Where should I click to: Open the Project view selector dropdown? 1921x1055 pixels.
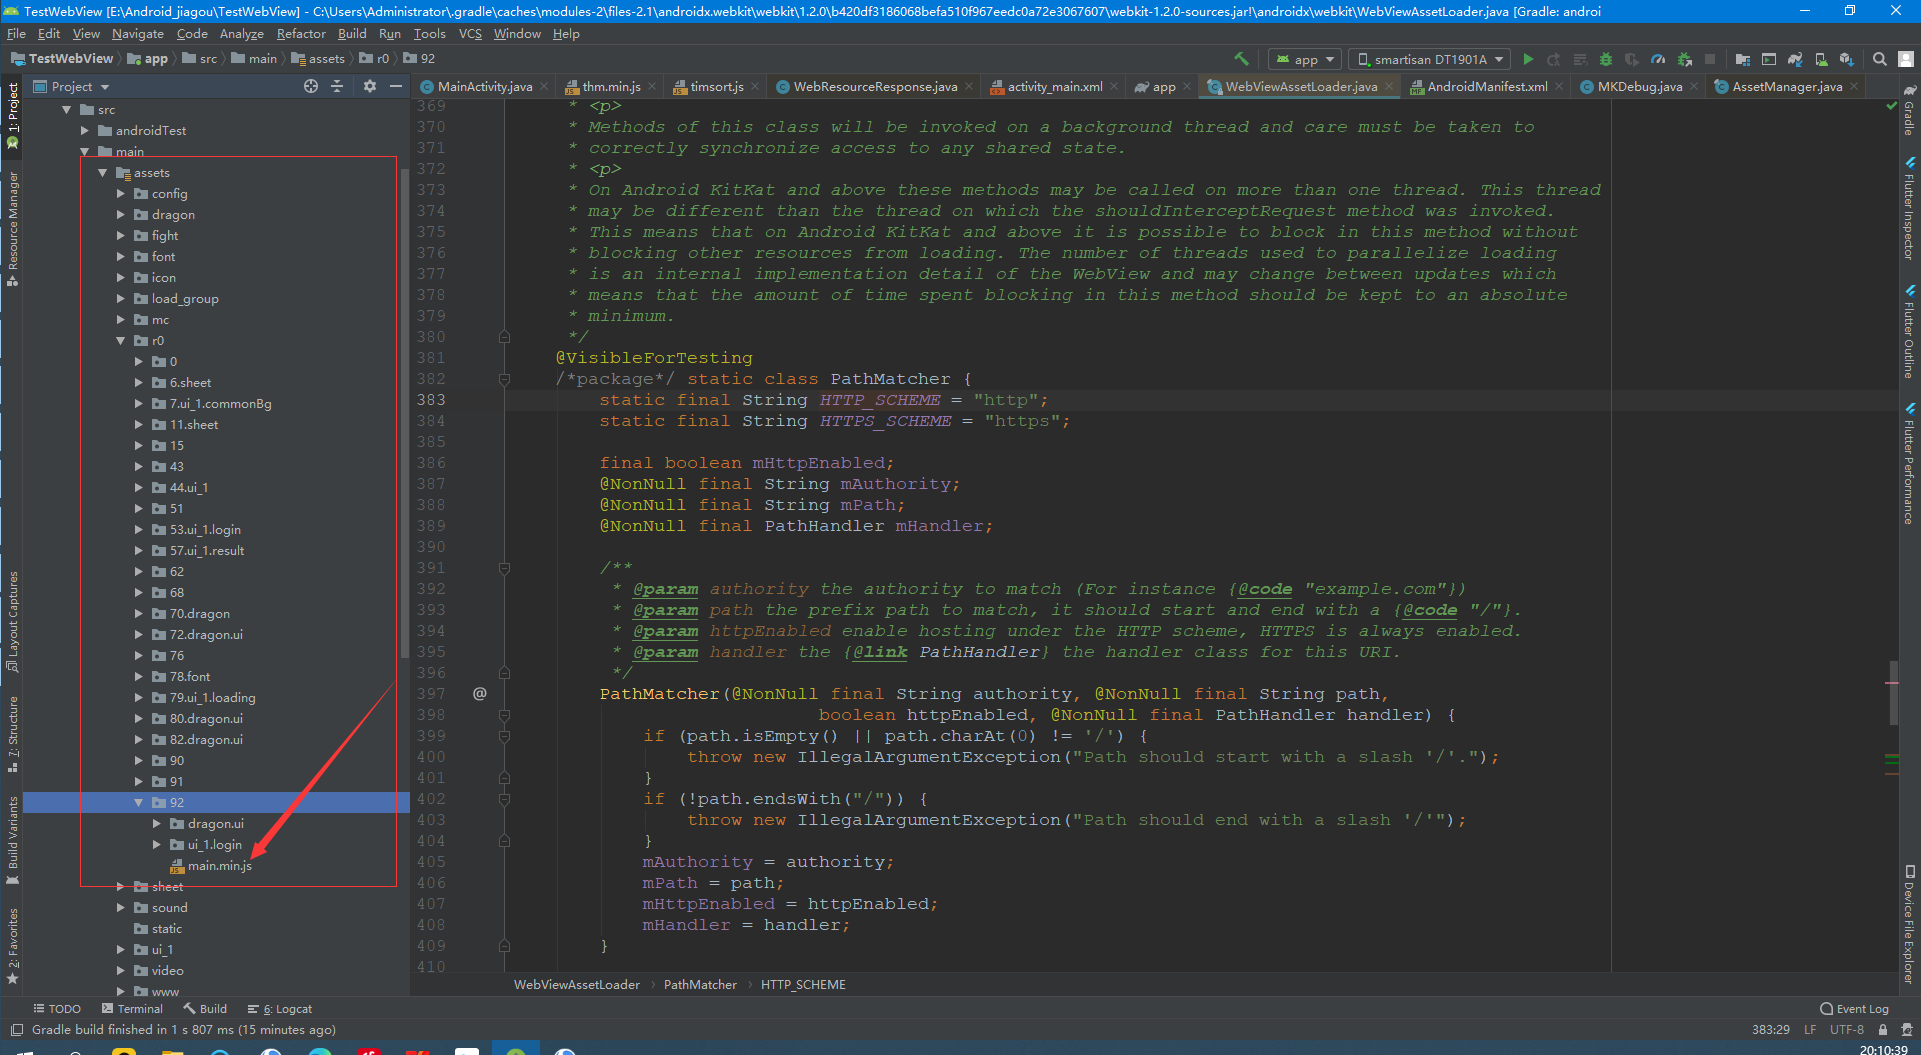pos(71,86)
